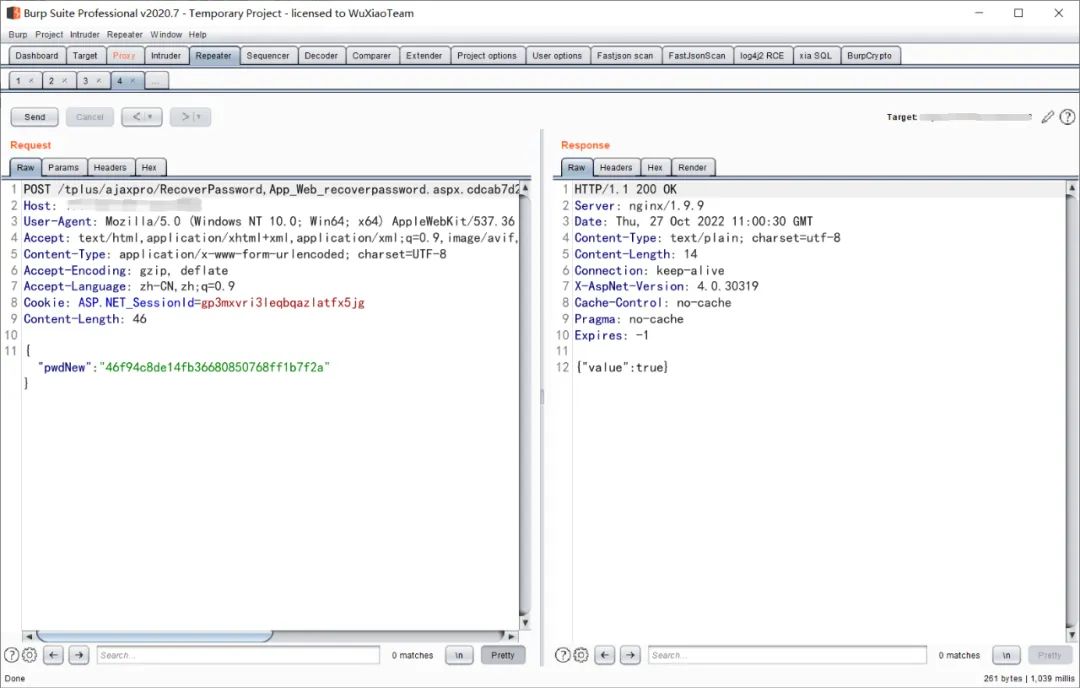Open the Intruder menu
The height and width of the screenshot is (688, 1080).
[x=85, y=34]
